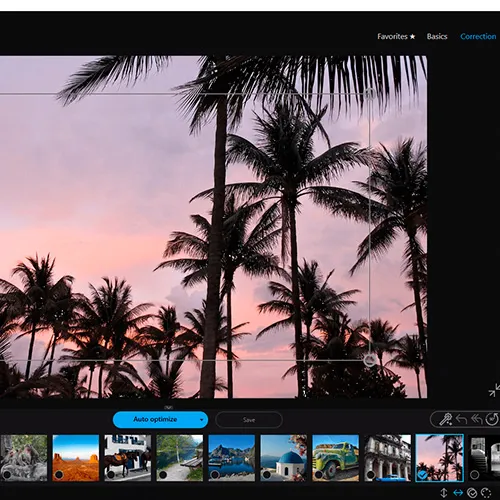Click the blue horizontal double-arrow icon

tap(458, 493)
